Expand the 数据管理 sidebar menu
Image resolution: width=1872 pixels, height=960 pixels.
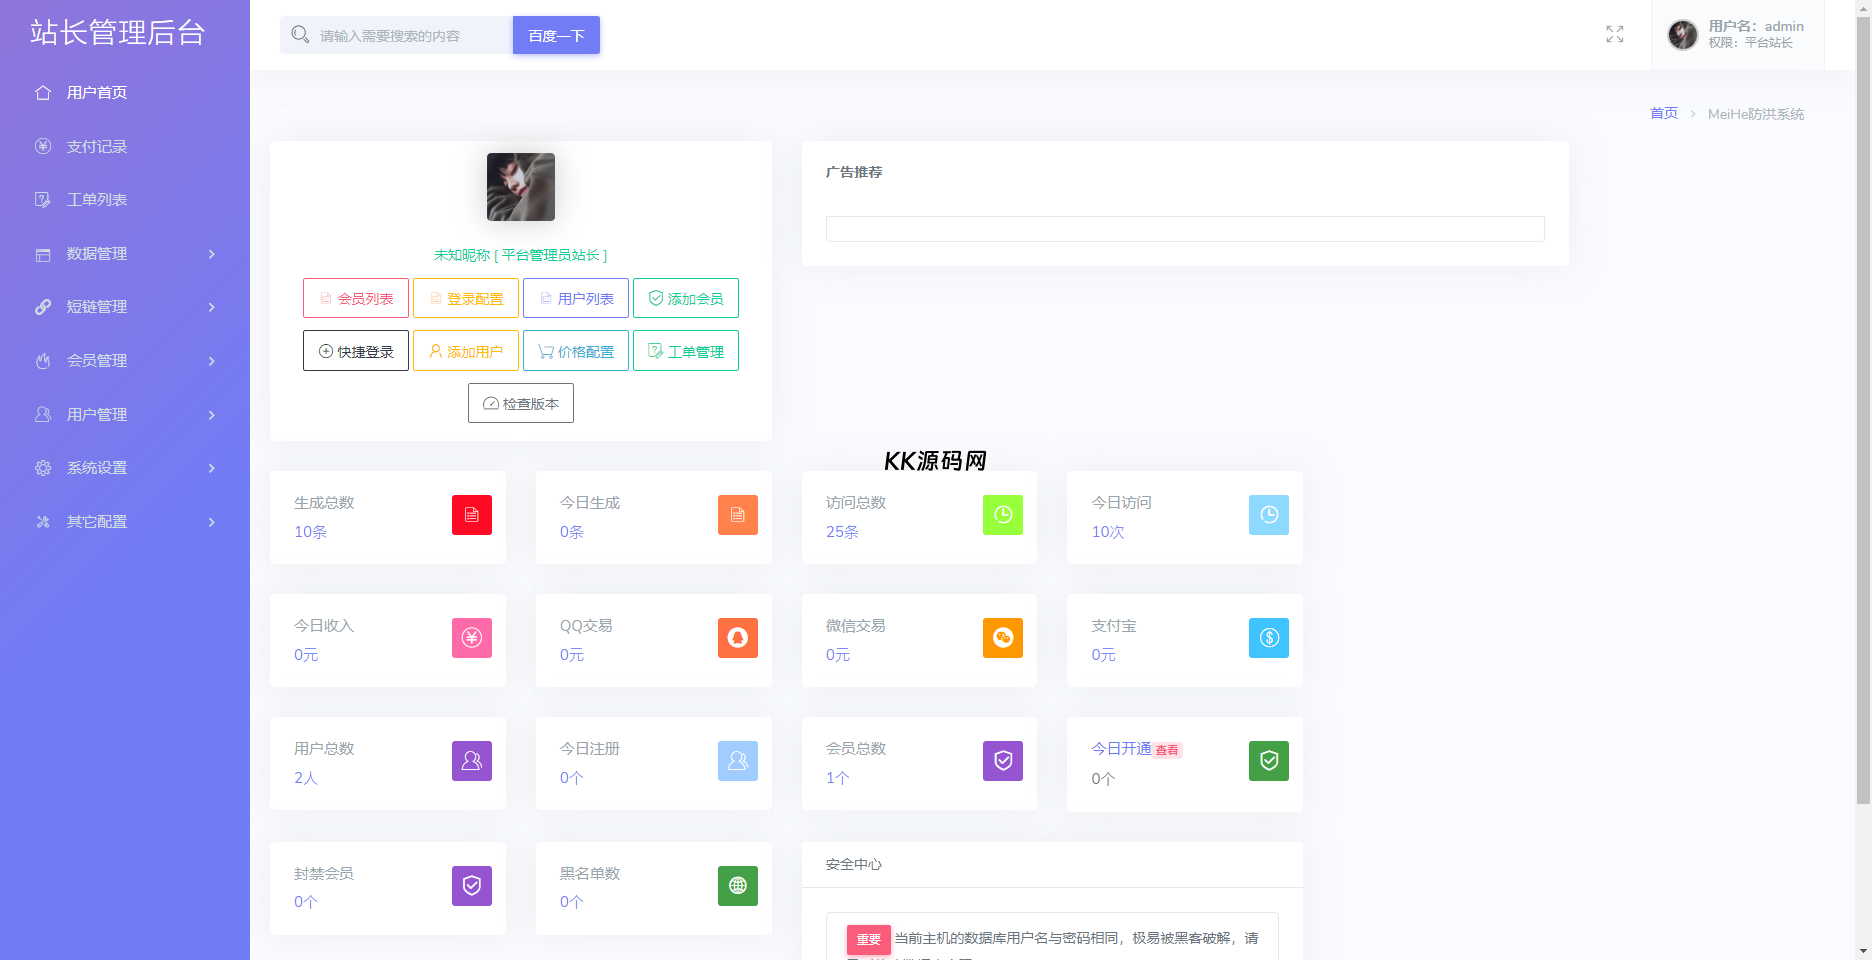tap(125, 254)
